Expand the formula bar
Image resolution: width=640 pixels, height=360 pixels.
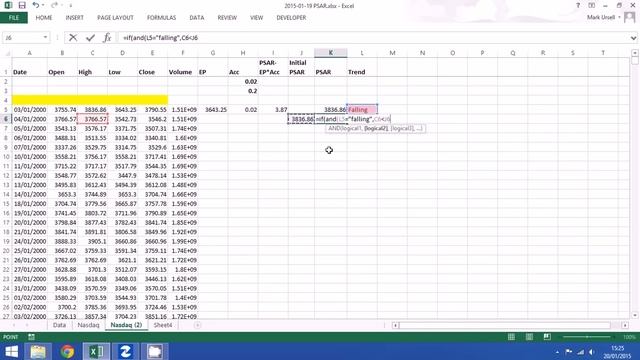click(633, 38)
